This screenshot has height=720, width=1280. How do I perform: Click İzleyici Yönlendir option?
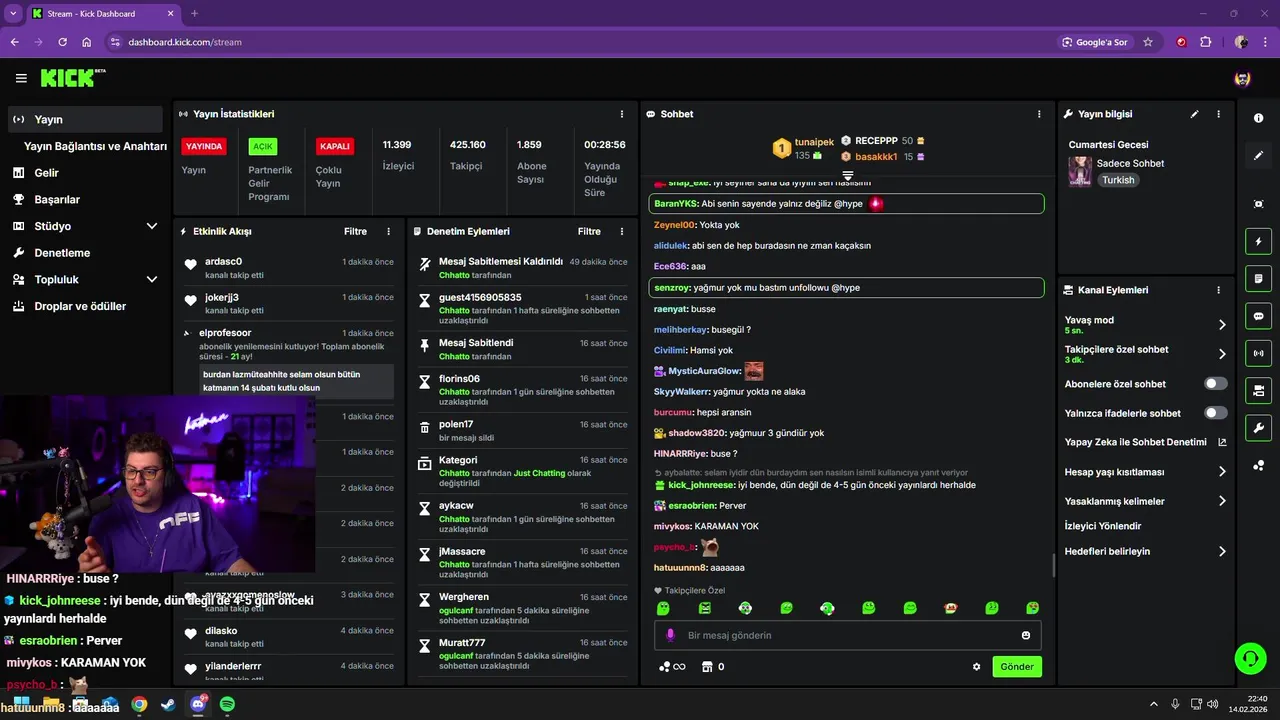click(x=1103, y=526)
